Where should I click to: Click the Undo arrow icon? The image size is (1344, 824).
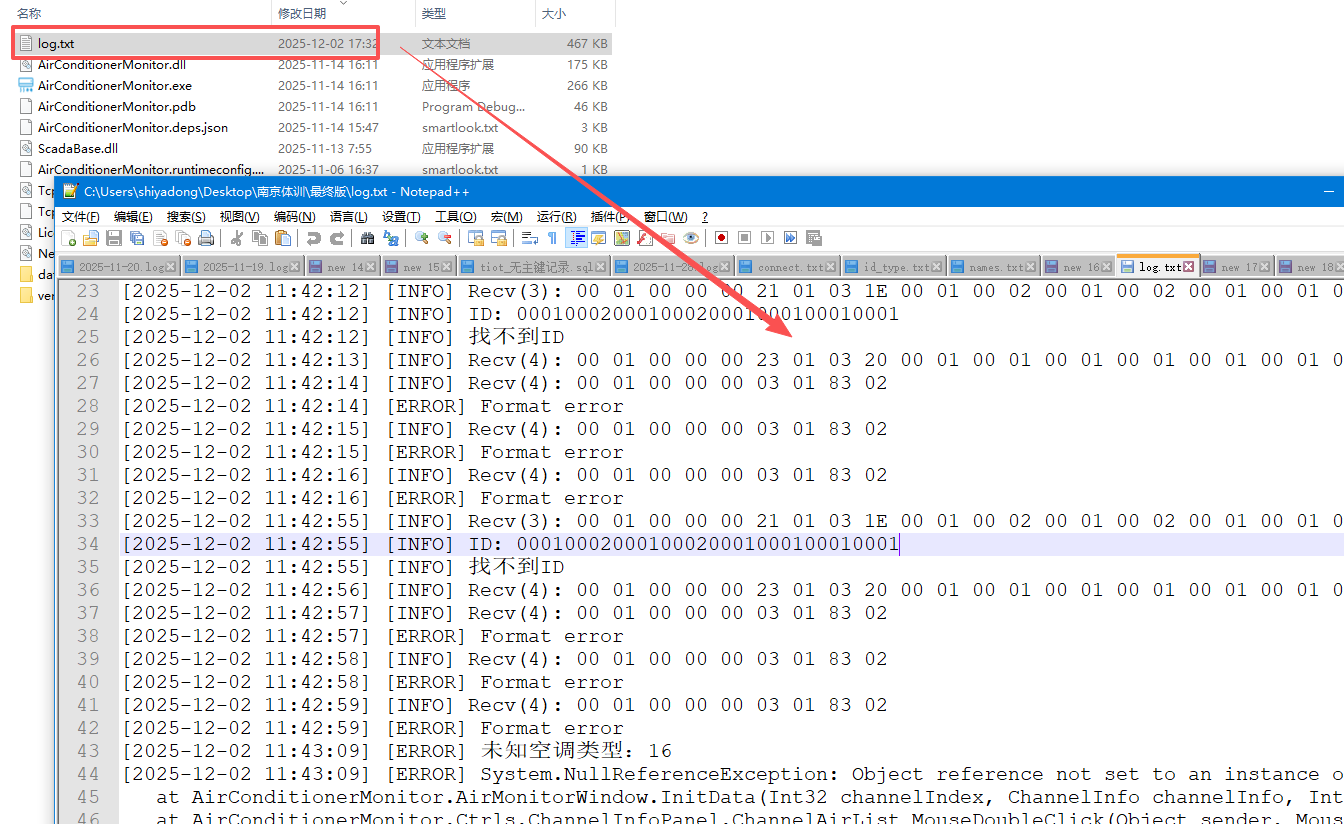[x=314, y=238]
